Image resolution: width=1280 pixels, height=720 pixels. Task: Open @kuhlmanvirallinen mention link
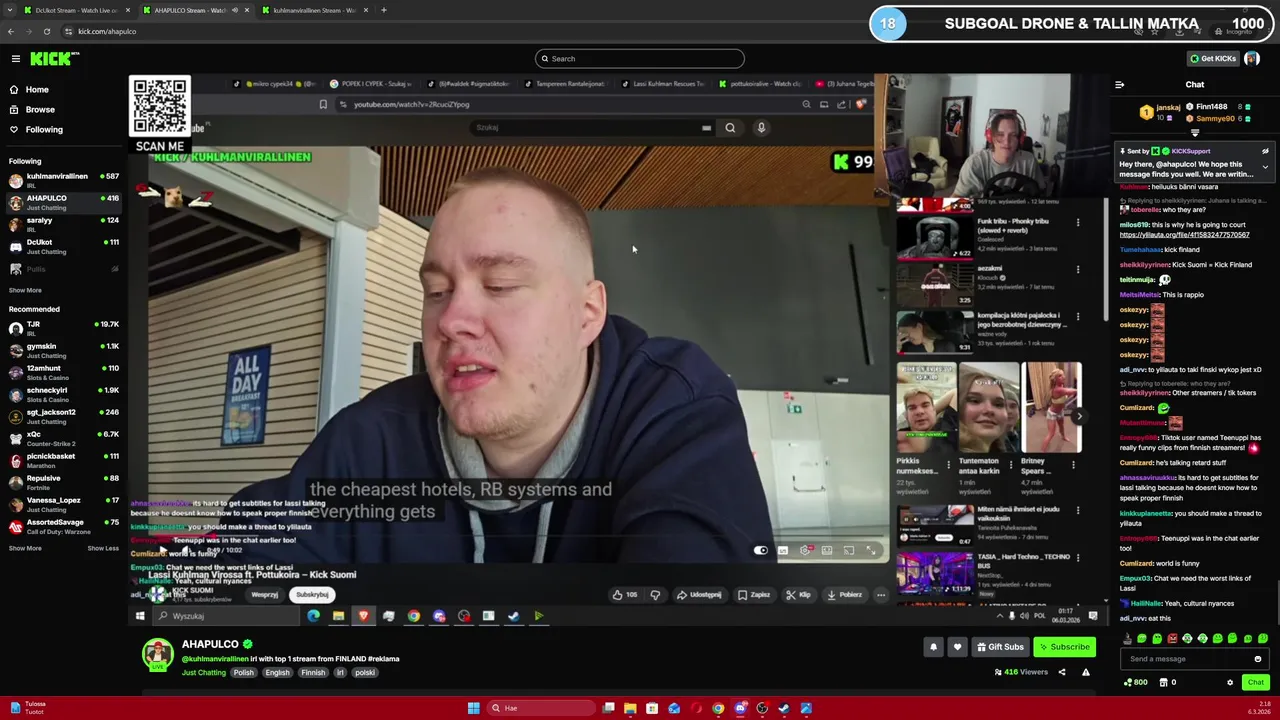pyautogui.click(x=215, y=659)
